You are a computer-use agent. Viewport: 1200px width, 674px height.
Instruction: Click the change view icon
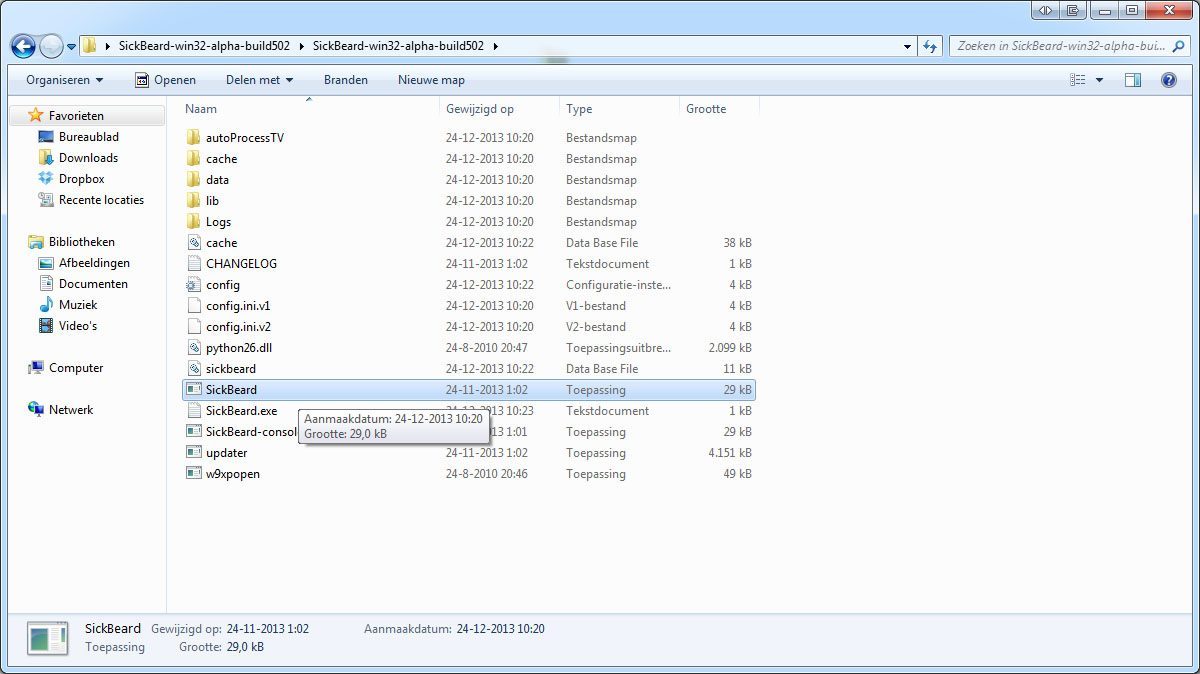(x=1078, y=80)
